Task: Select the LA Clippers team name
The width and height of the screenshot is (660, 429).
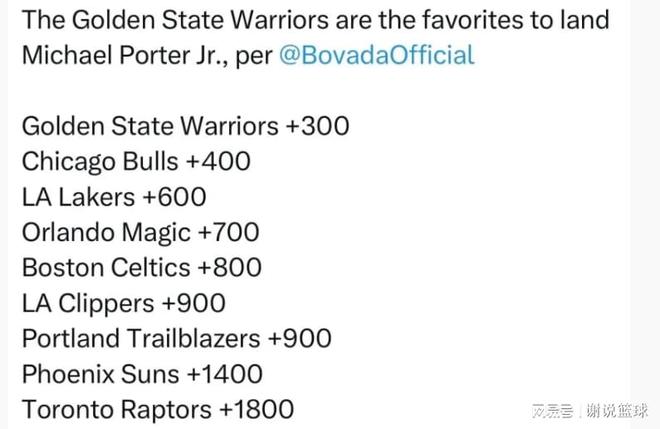Action: (88, 303)
